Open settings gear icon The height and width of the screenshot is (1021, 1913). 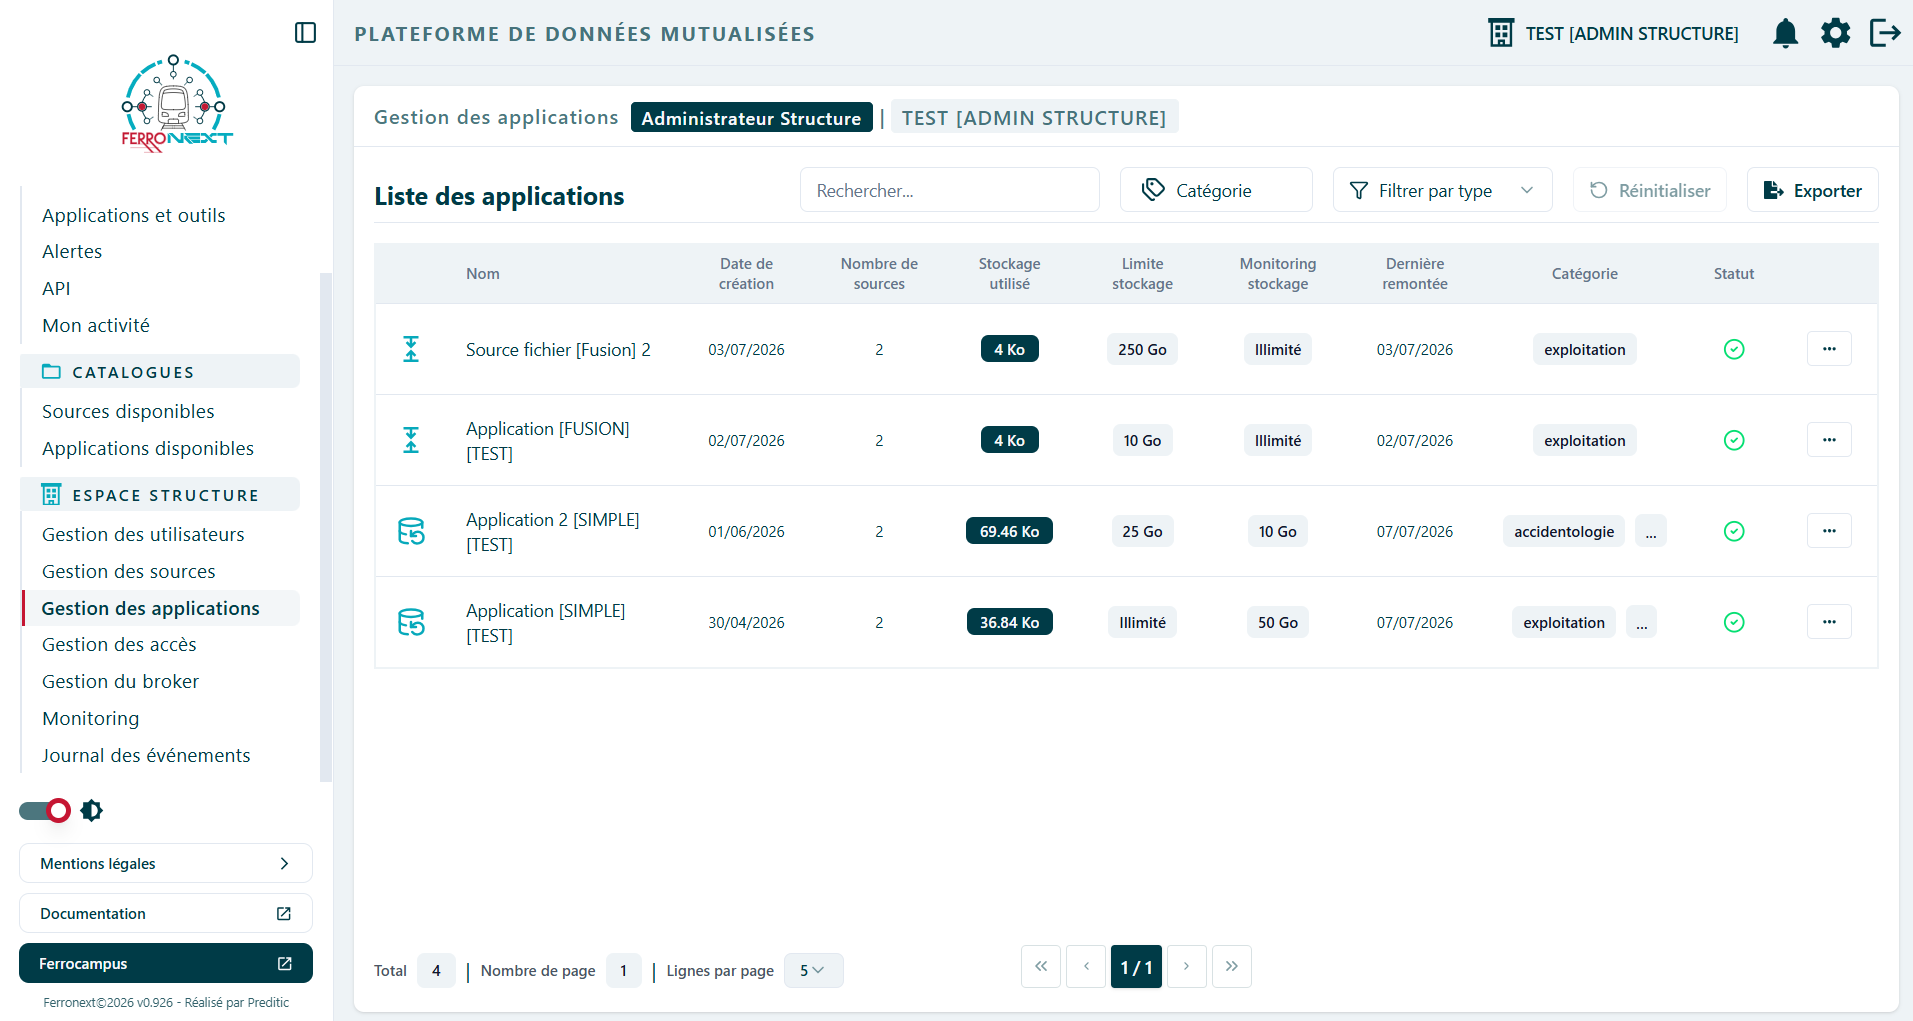coord(1835,33)
